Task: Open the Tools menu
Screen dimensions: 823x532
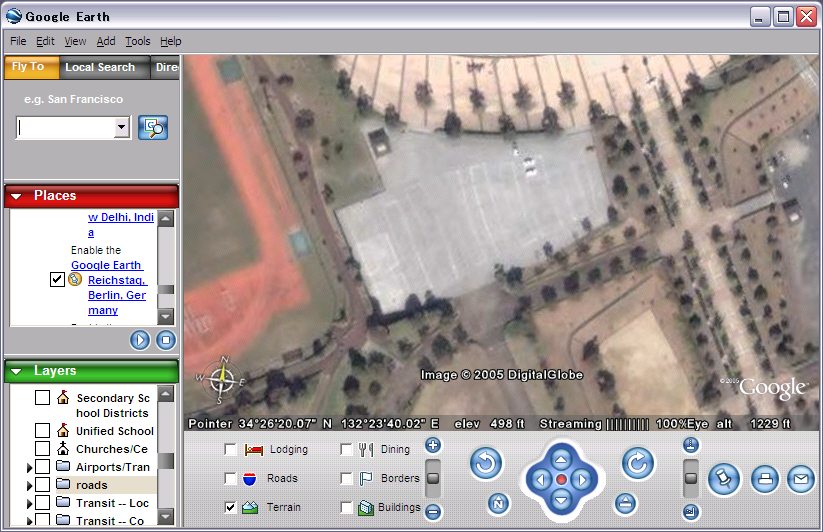Action: click(x=137, y=41)
